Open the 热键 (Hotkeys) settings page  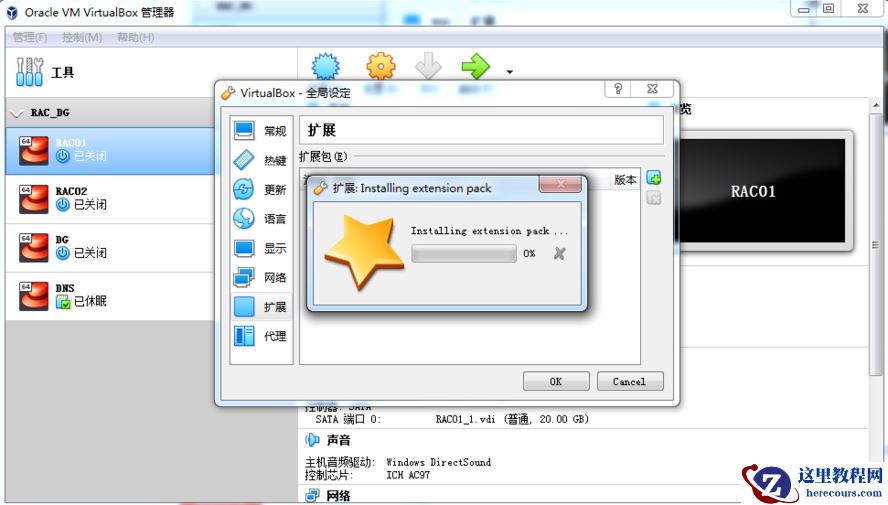[x=261, y=160]
